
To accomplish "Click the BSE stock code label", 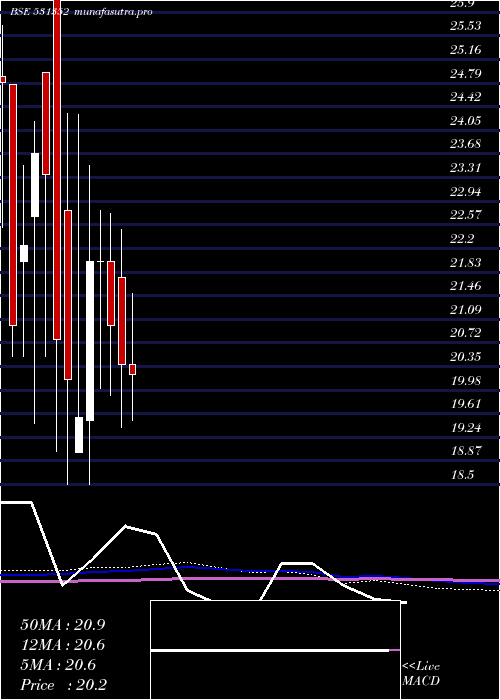I will [x=40, y=12].
